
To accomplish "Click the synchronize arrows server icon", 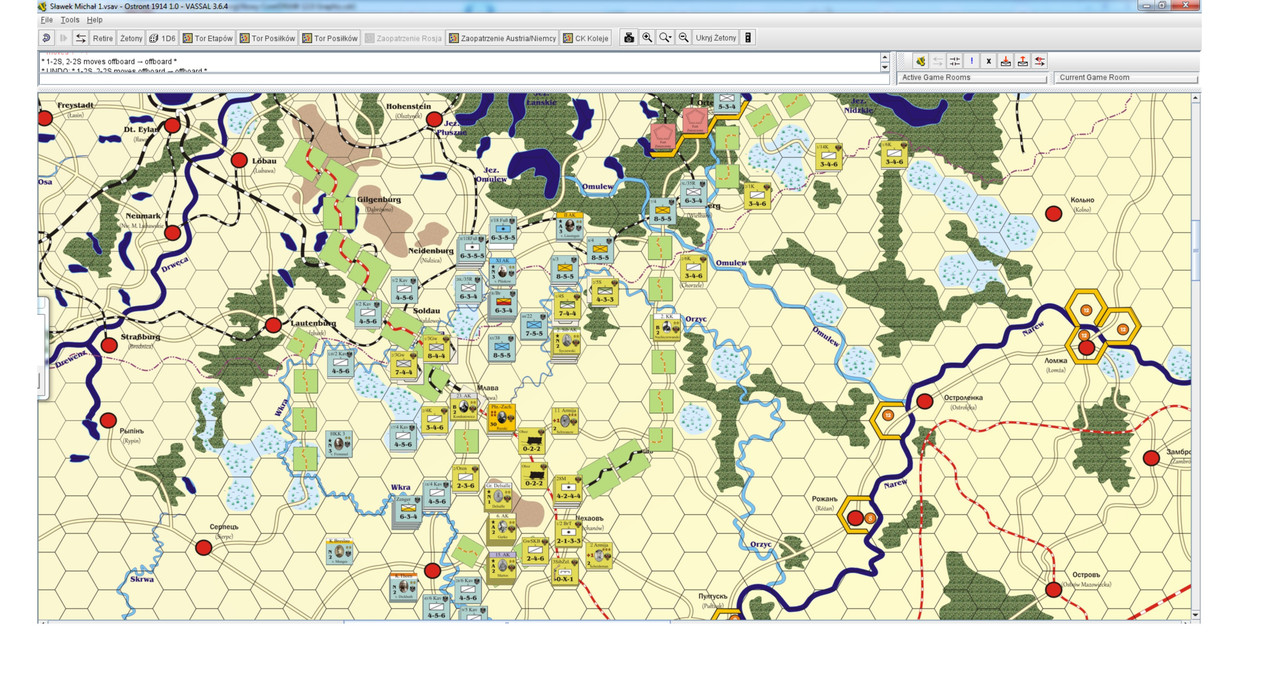I will [954, 61].
